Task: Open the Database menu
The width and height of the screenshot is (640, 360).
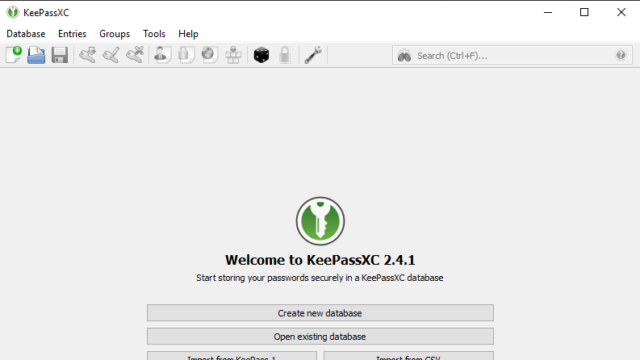Action: [x=26, y=34]
